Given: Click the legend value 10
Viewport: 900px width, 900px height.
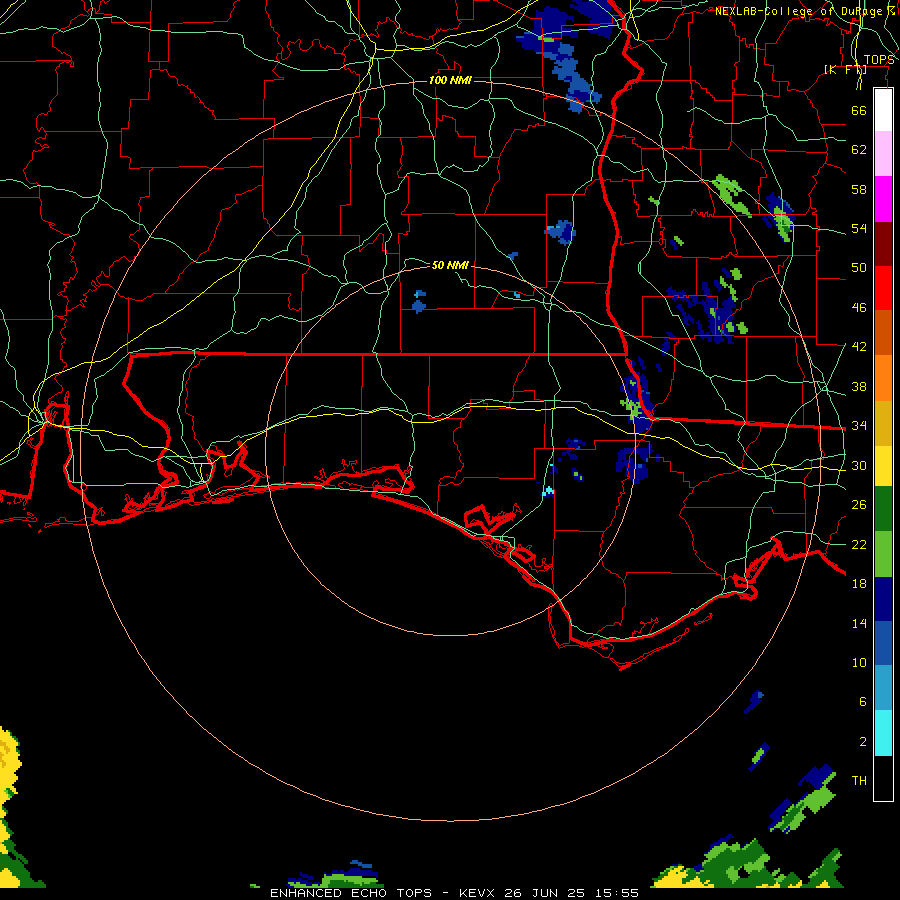Looking at the screenshot, I should 859,663.
